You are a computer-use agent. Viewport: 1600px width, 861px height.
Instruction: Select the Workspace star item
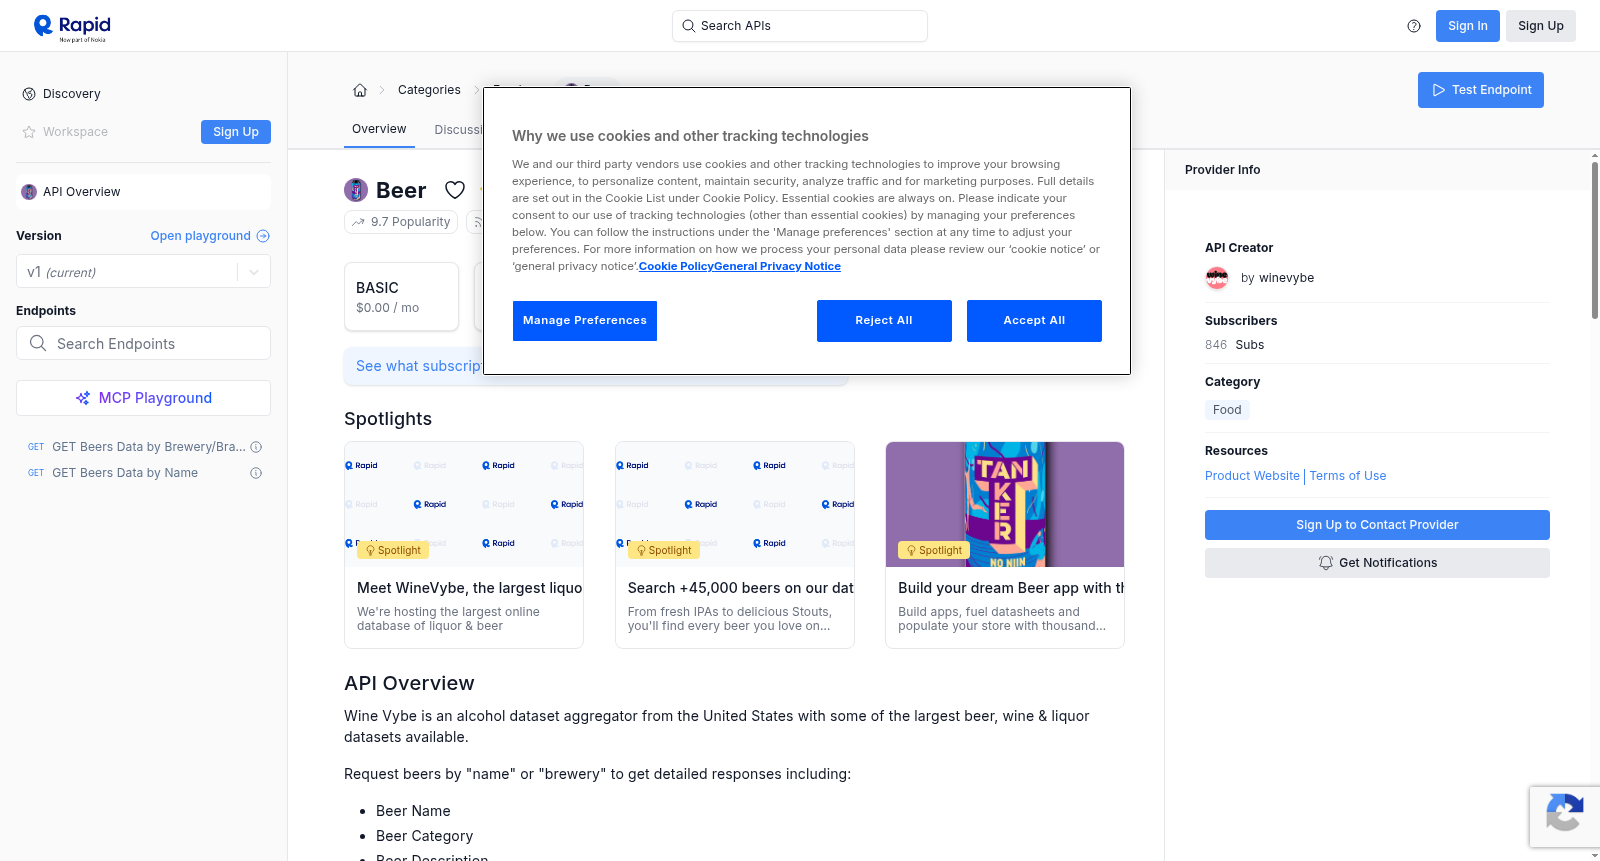(x=65, y=132)
